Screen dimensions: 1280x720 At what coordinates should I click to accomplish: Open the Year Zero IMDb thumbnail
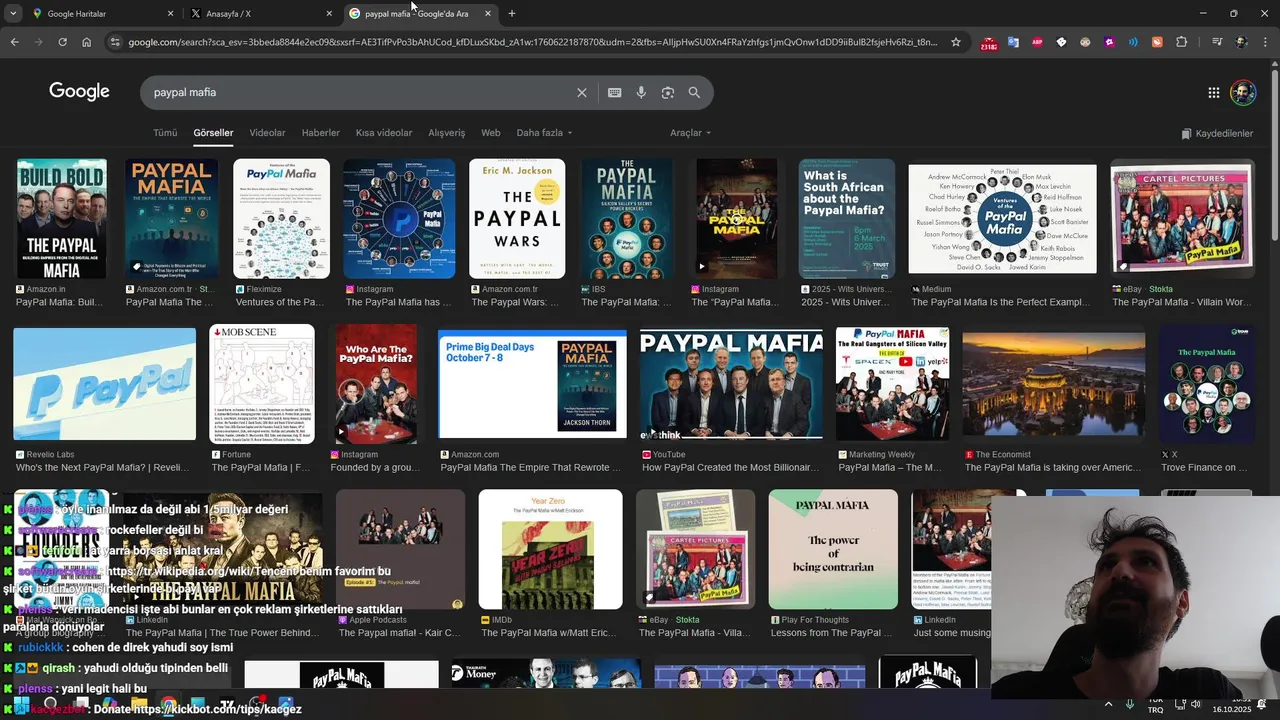[x=550, y=549]
